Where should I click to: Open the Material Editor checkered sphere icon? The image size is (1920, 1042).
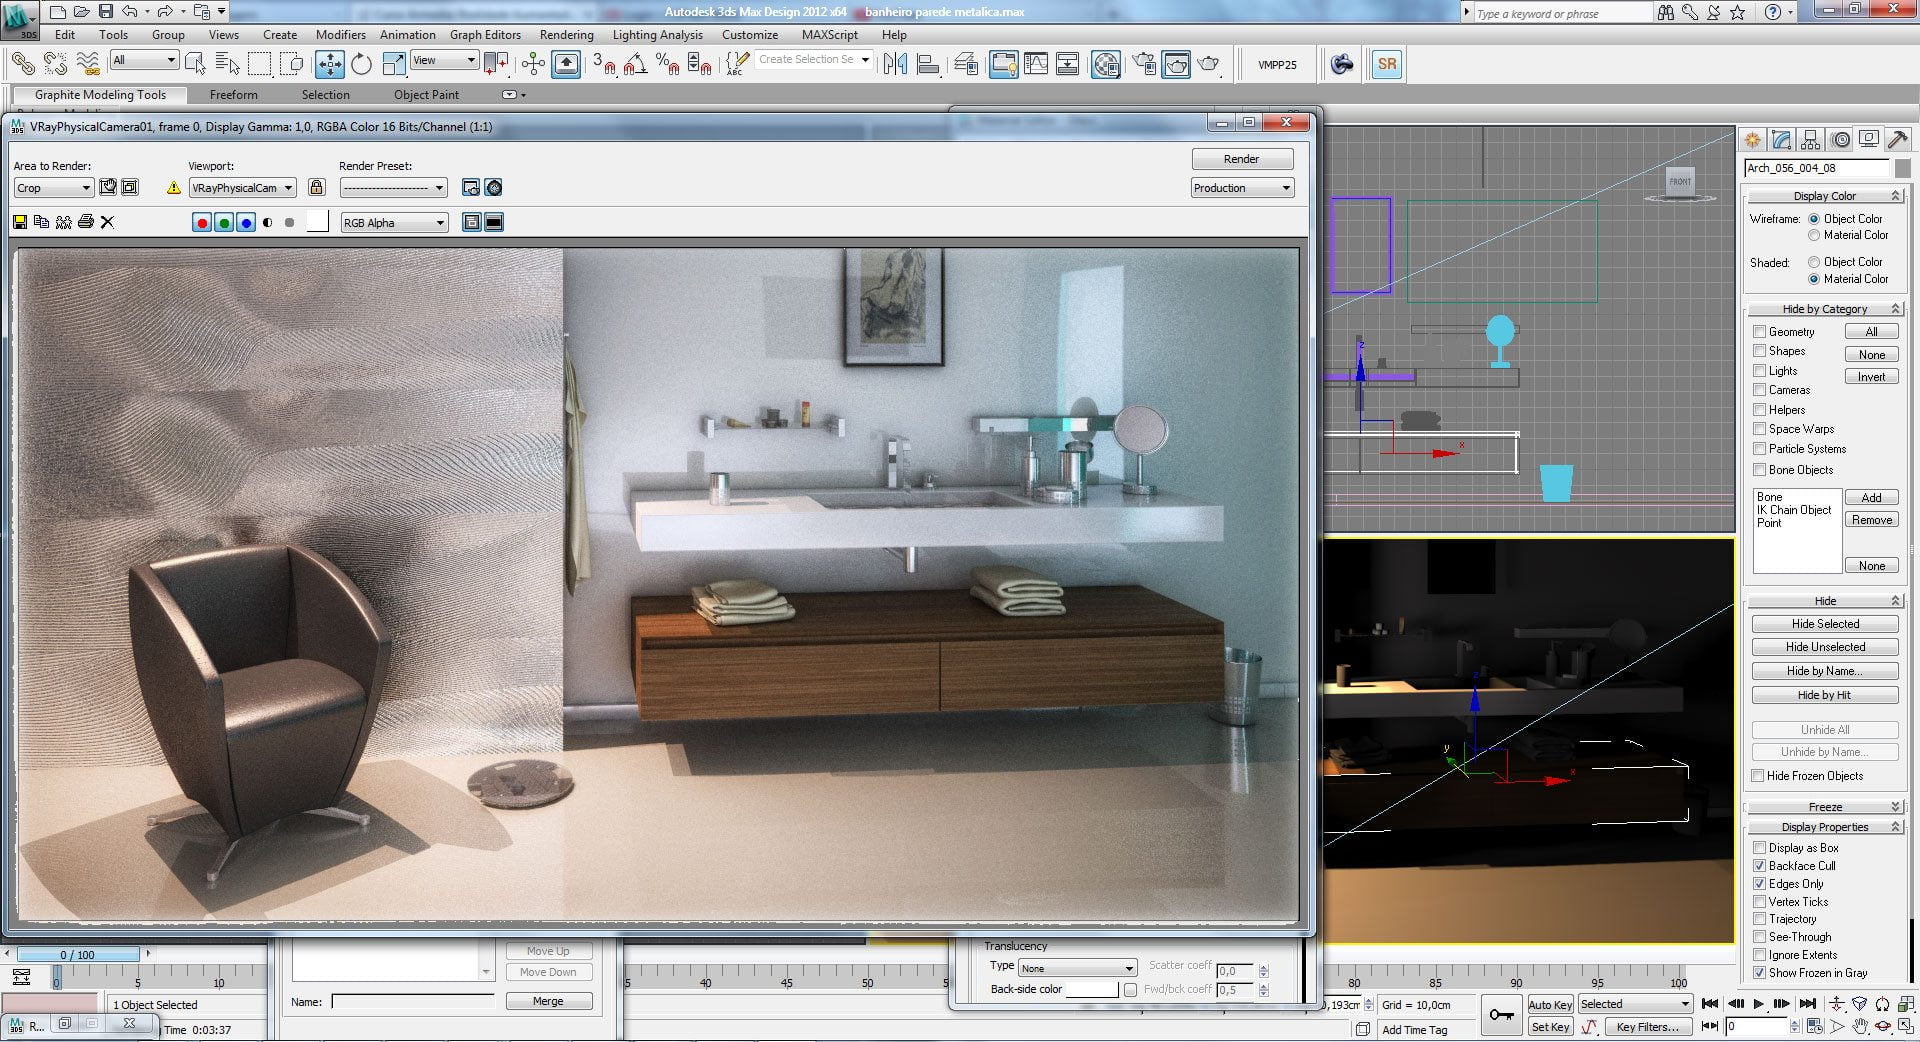(x=1105, y=64)
